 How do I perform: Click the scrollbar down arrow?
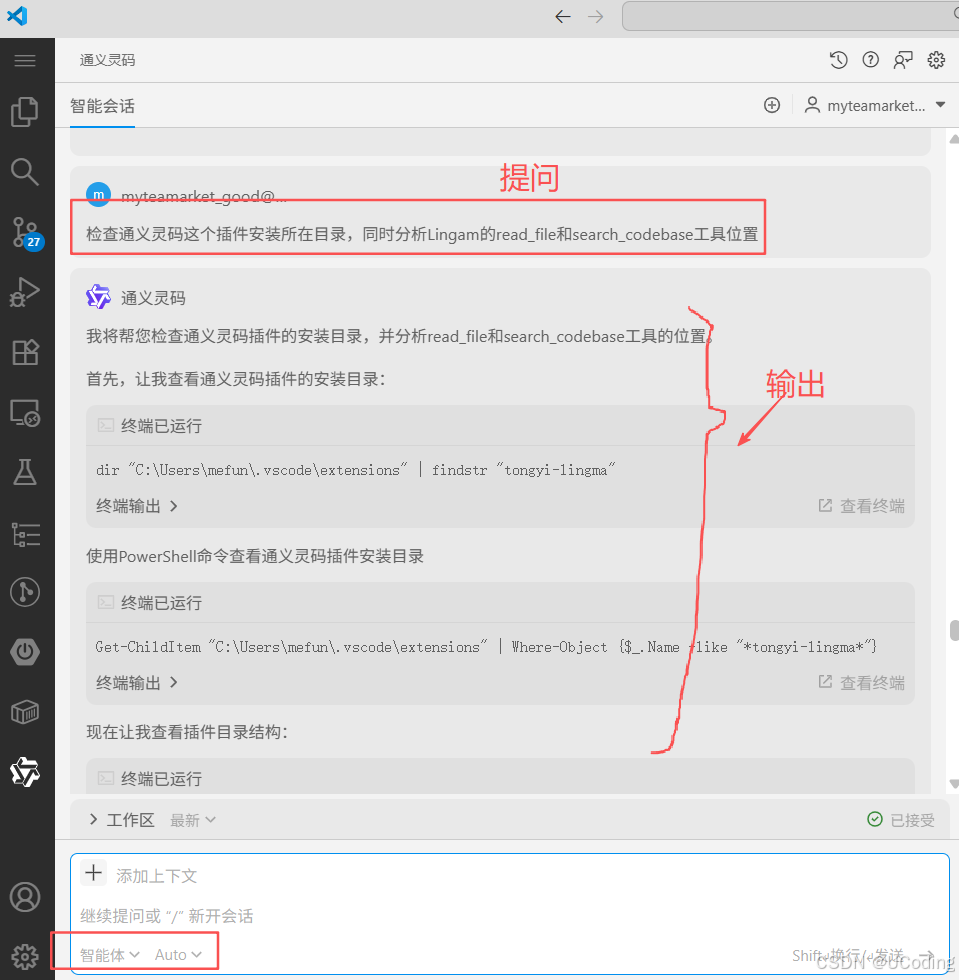(x=954, y=784)
